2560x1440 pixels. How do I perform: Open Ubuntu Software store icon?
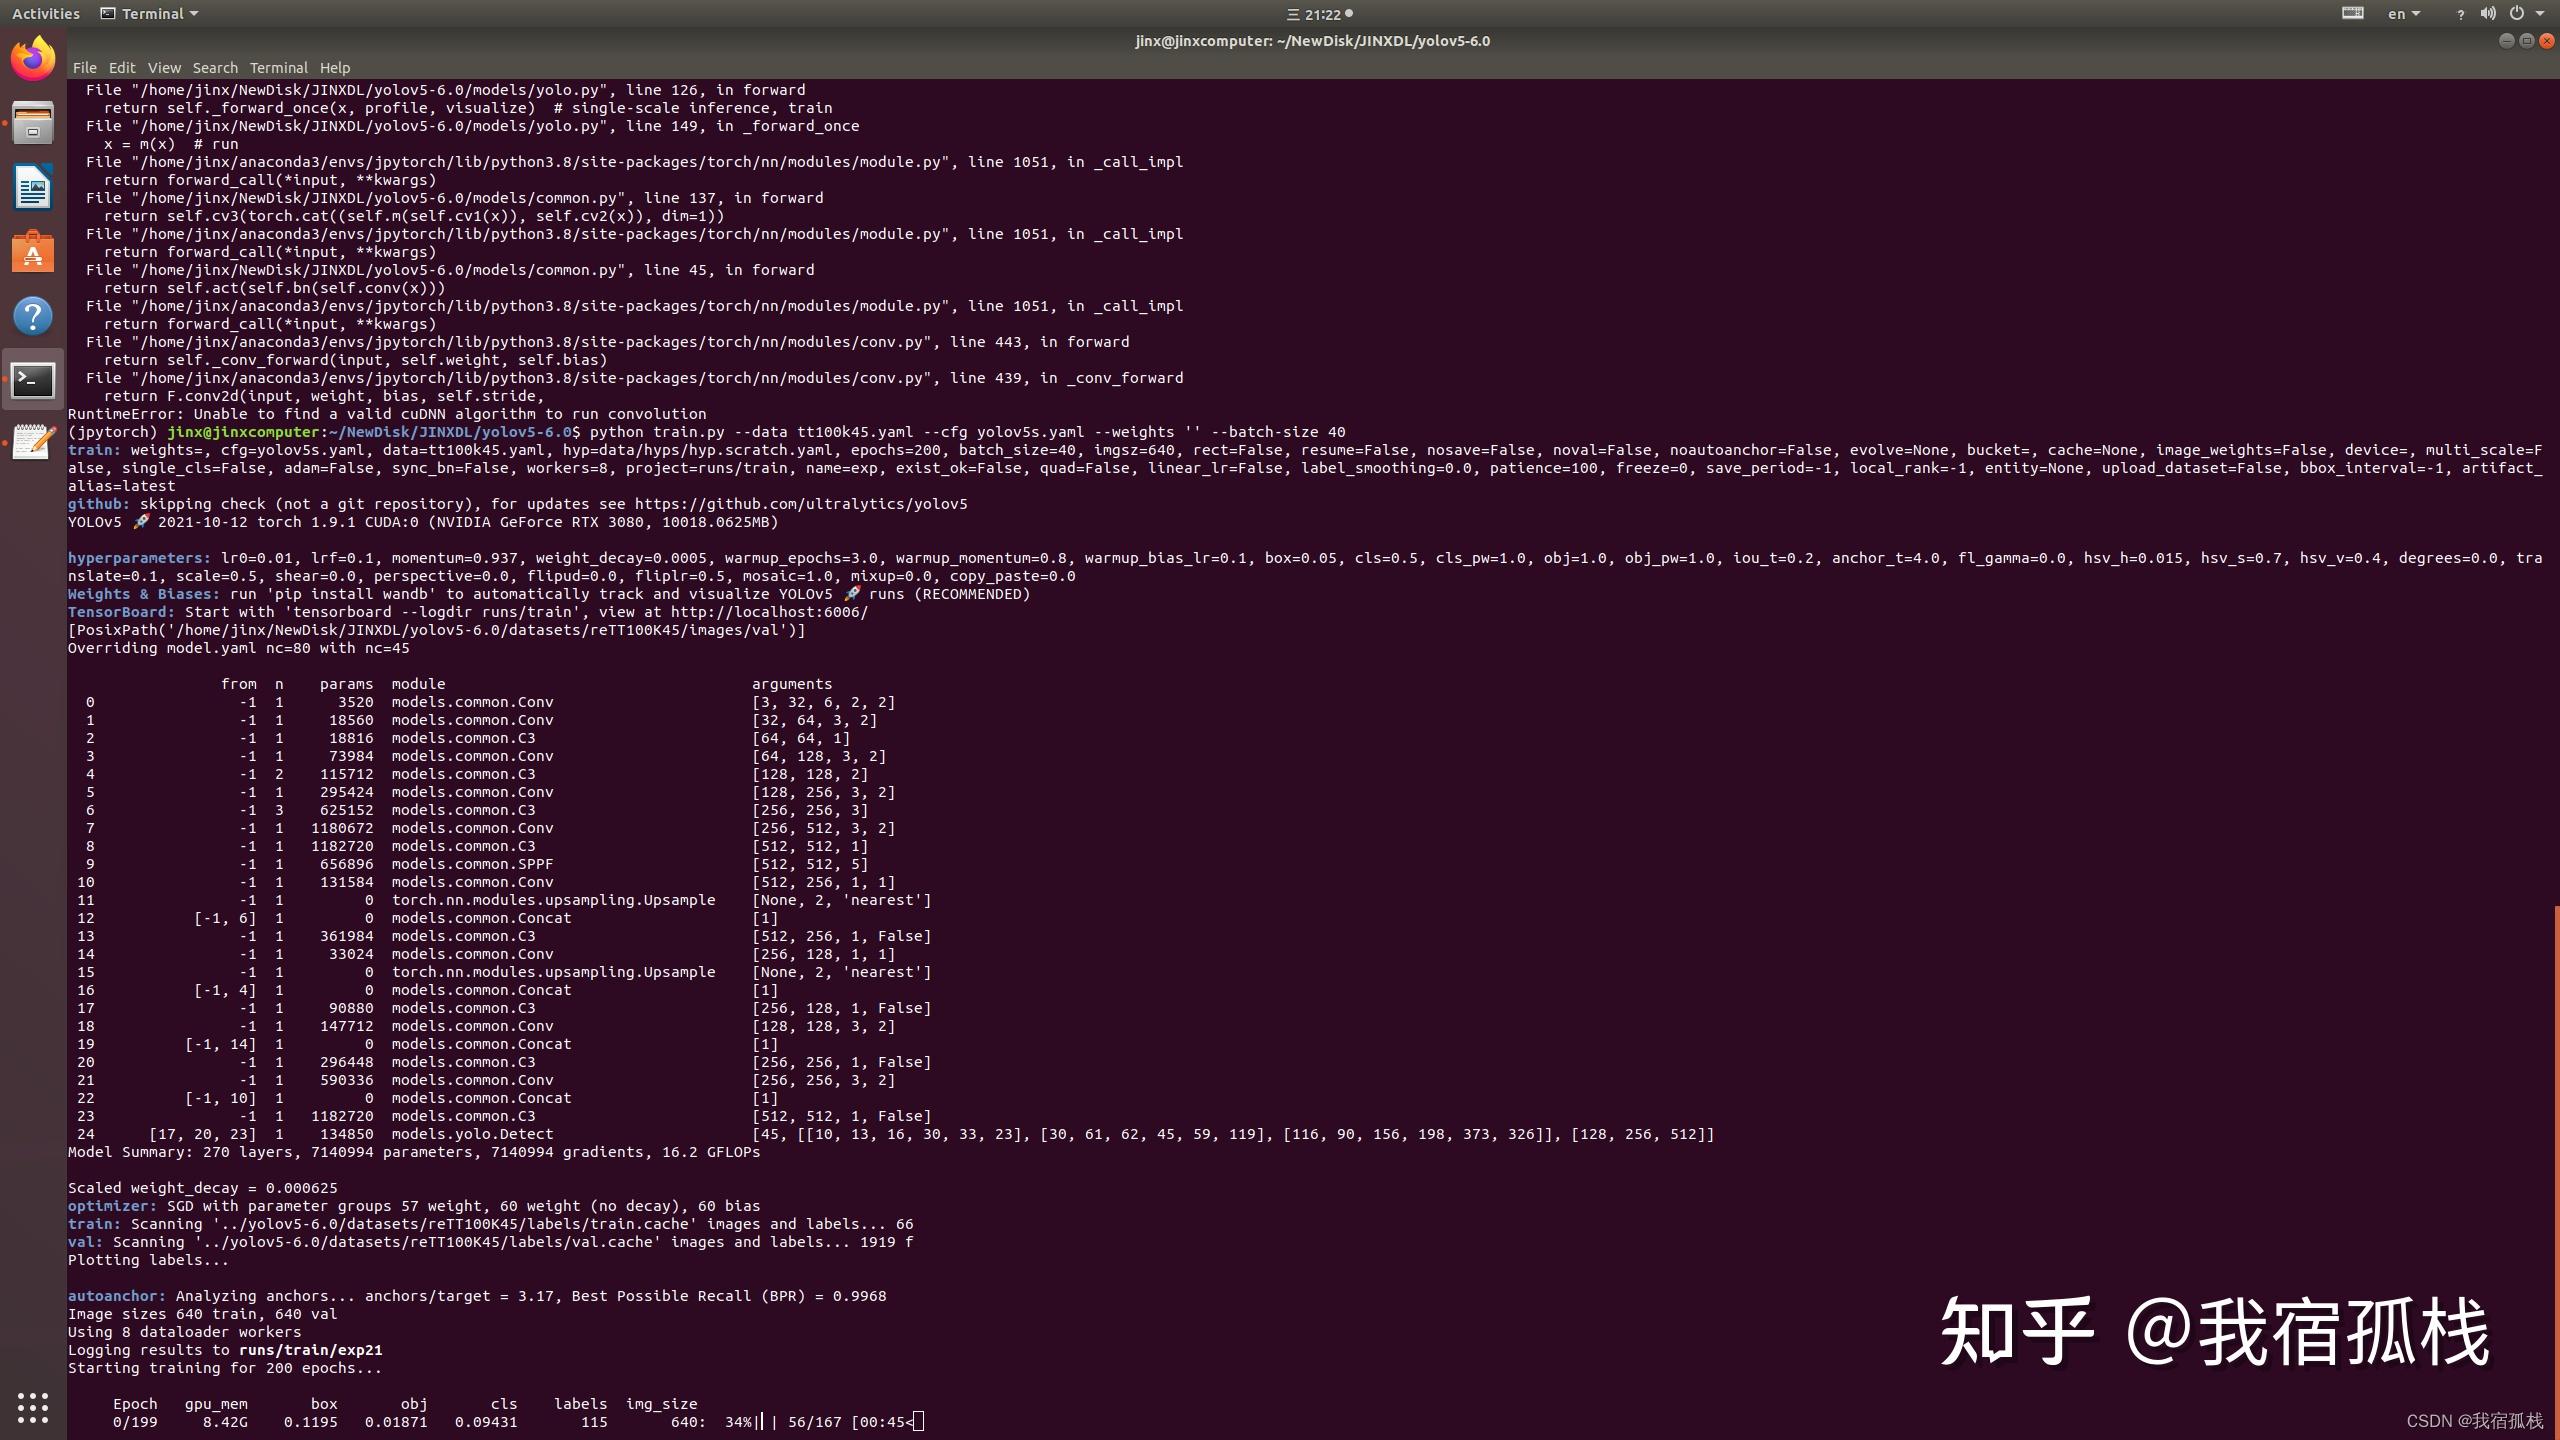tap(33, 252)
